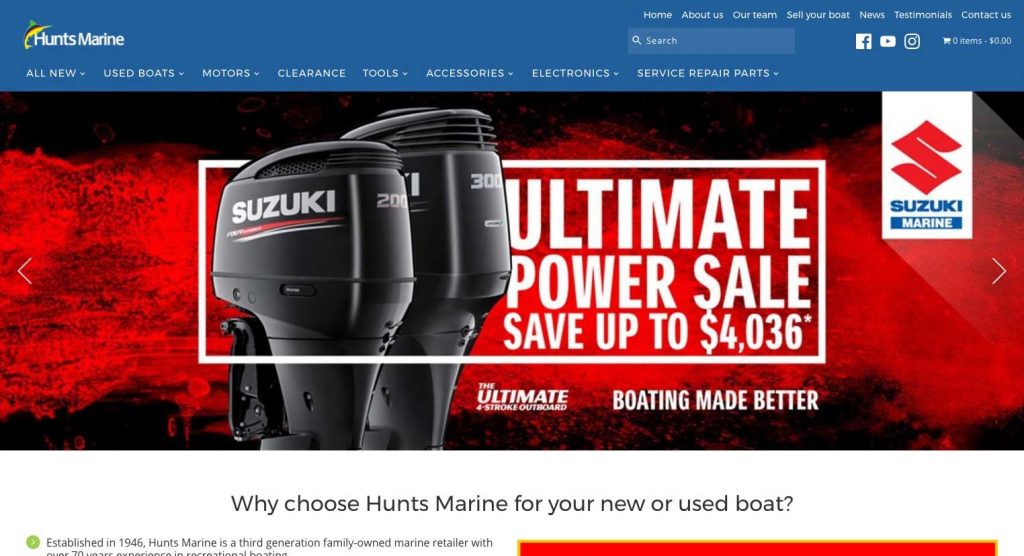Show previous slide with left arrow

click(x=25, y=270)
